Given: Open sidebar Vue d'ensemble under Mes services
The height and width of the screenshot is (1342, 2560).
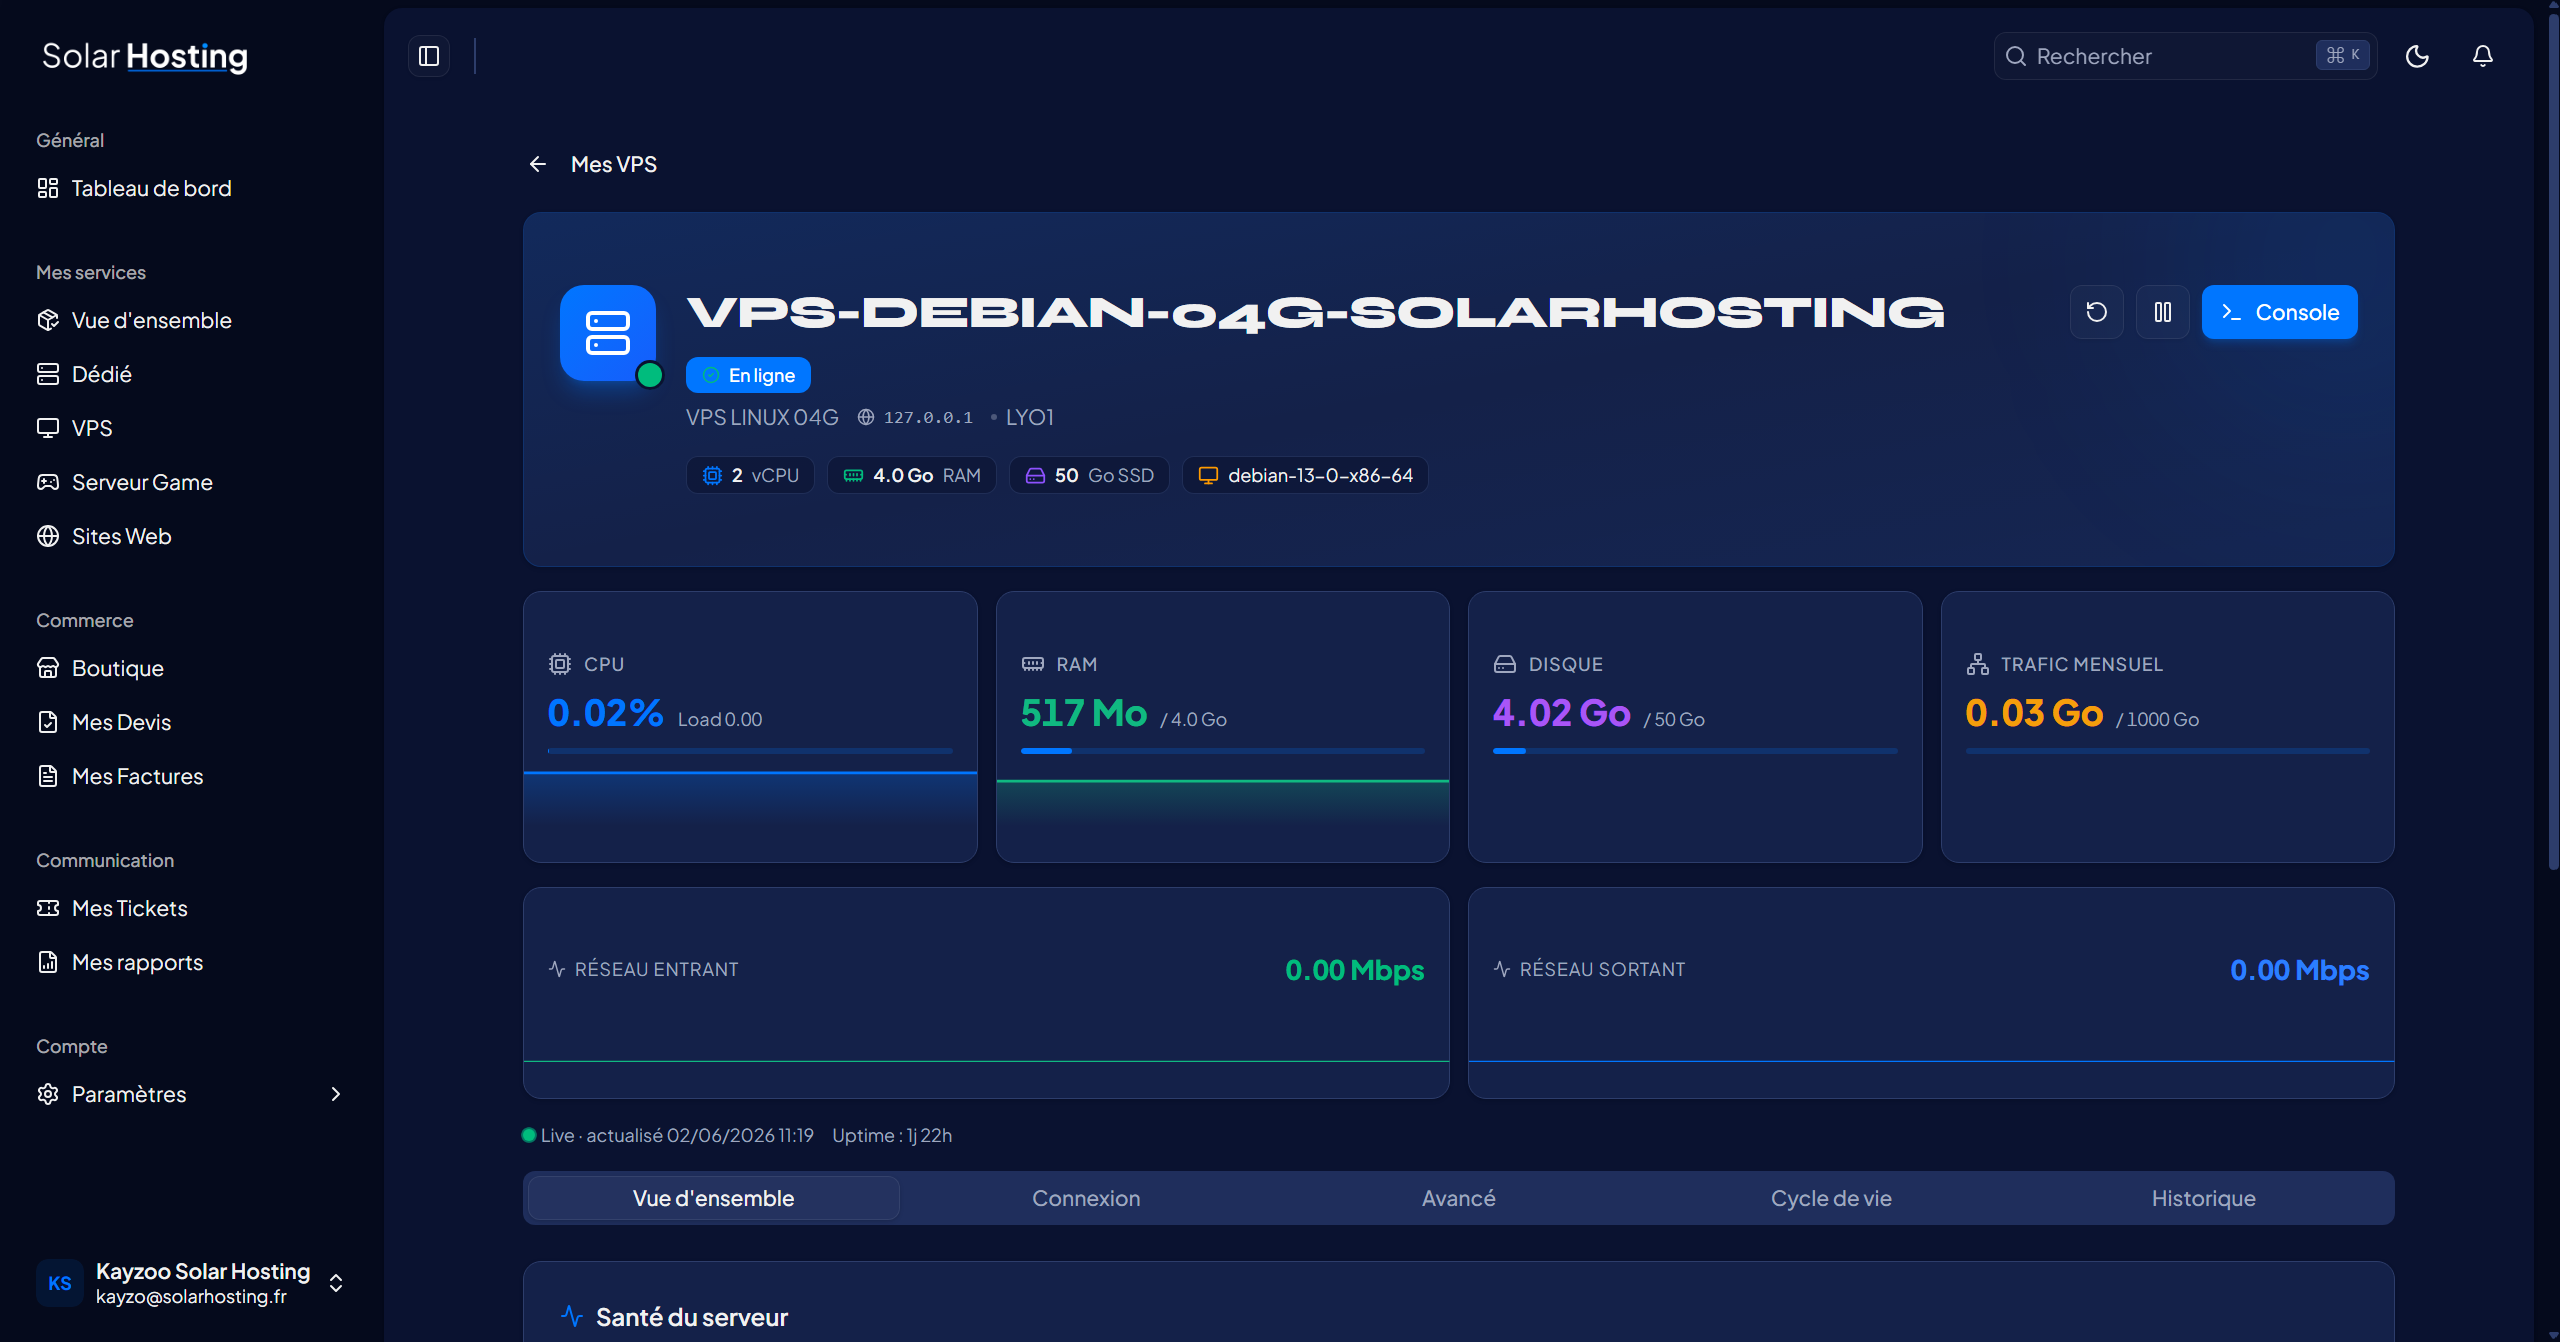Looking at the screenshot, I should click(x=192, y=320).
